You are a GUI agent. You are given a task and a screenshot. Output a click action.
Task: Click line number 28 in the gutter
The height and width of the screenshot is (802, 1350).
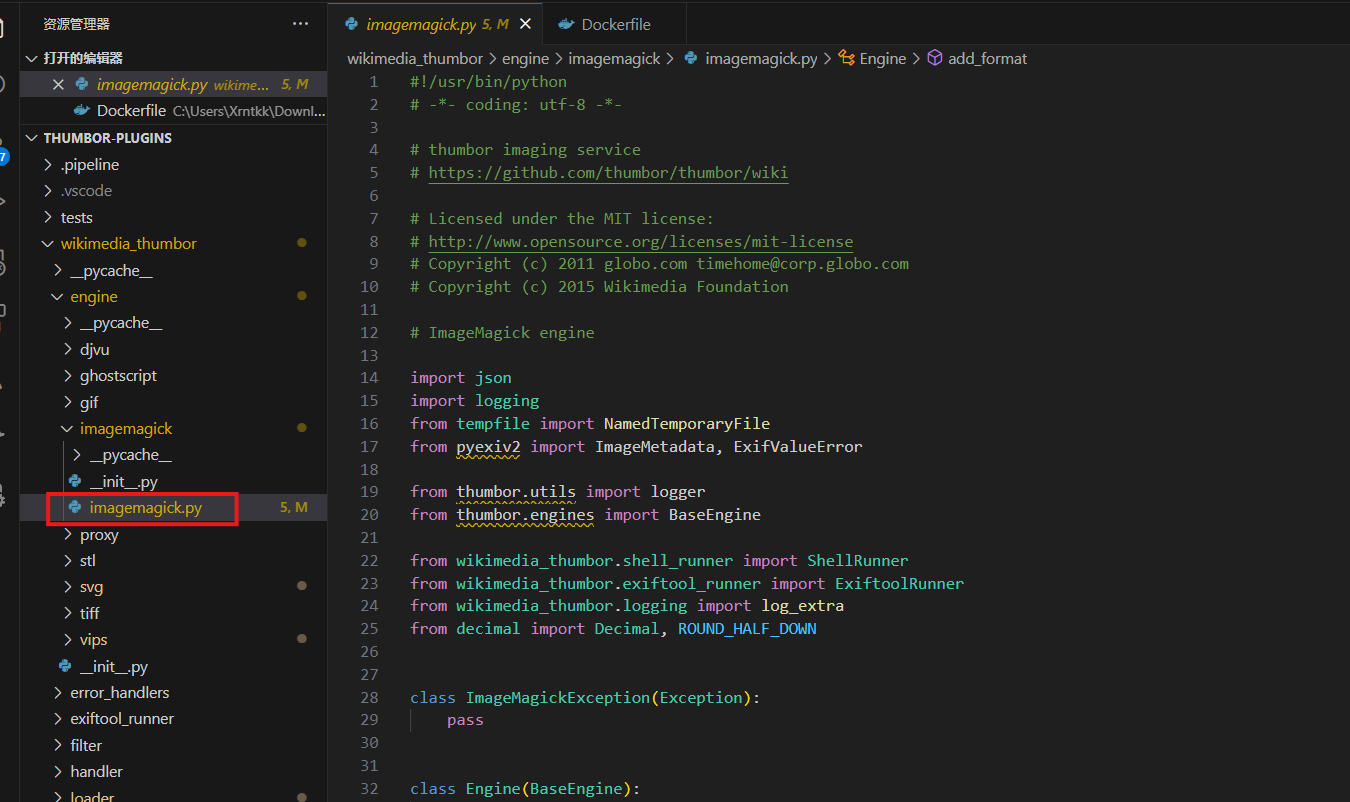tap(369, 697)
